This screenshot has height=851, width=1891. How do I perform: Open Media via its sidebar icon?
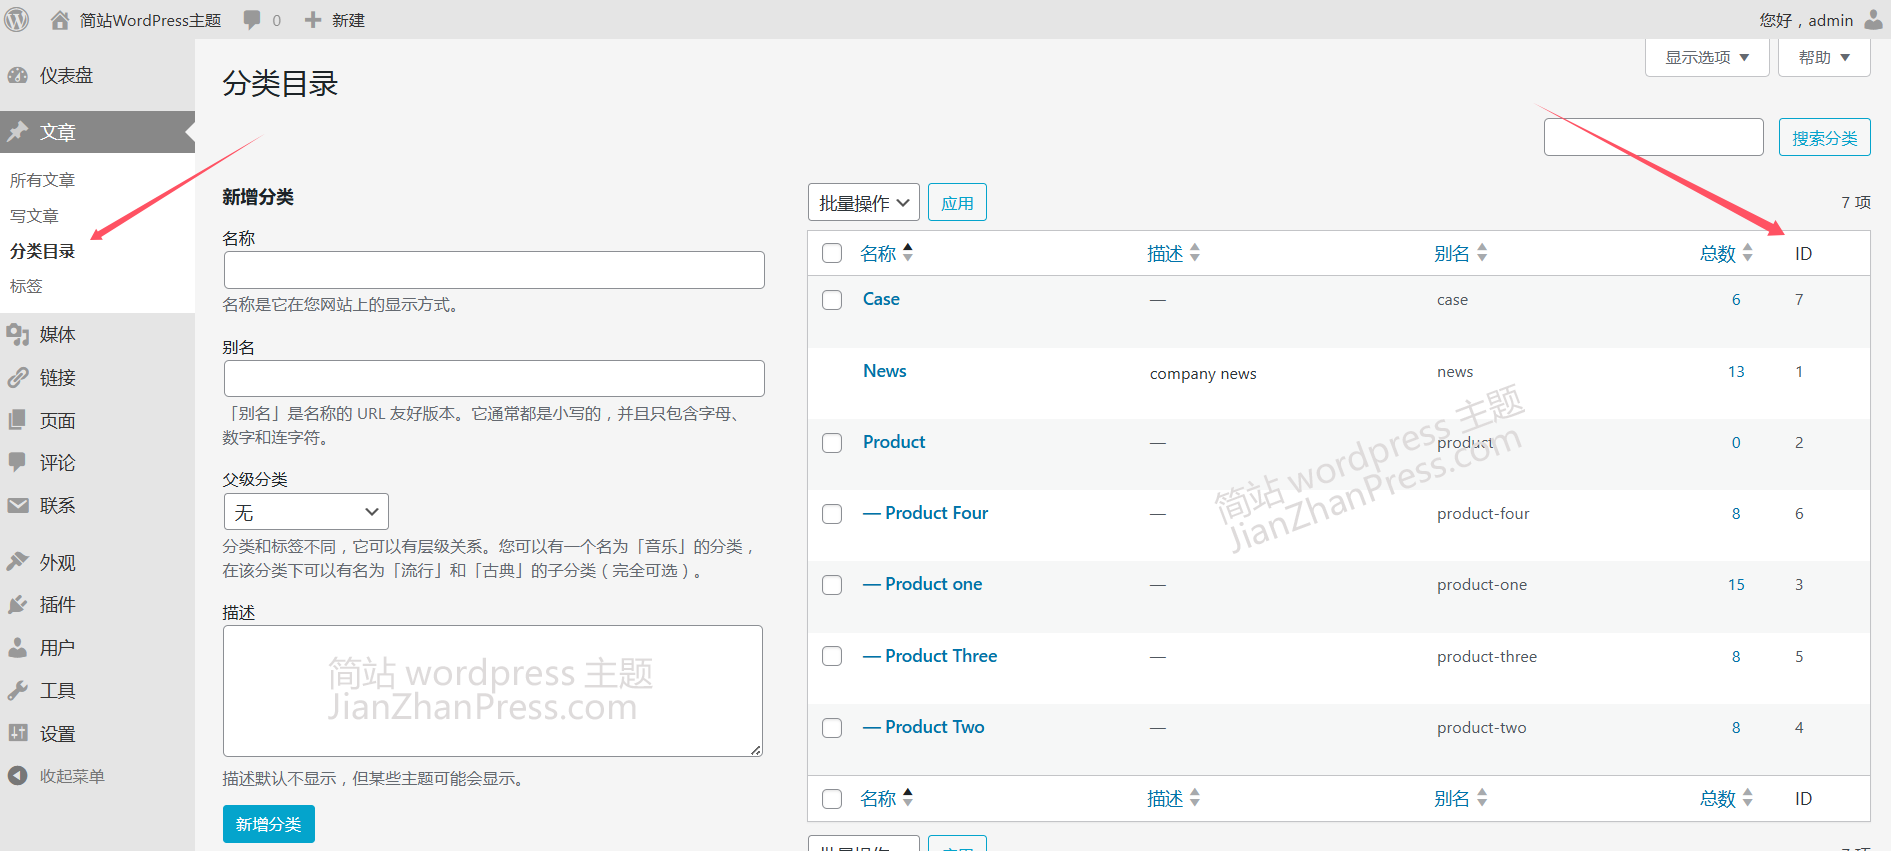pyautogui.click(x=18, y=335)
